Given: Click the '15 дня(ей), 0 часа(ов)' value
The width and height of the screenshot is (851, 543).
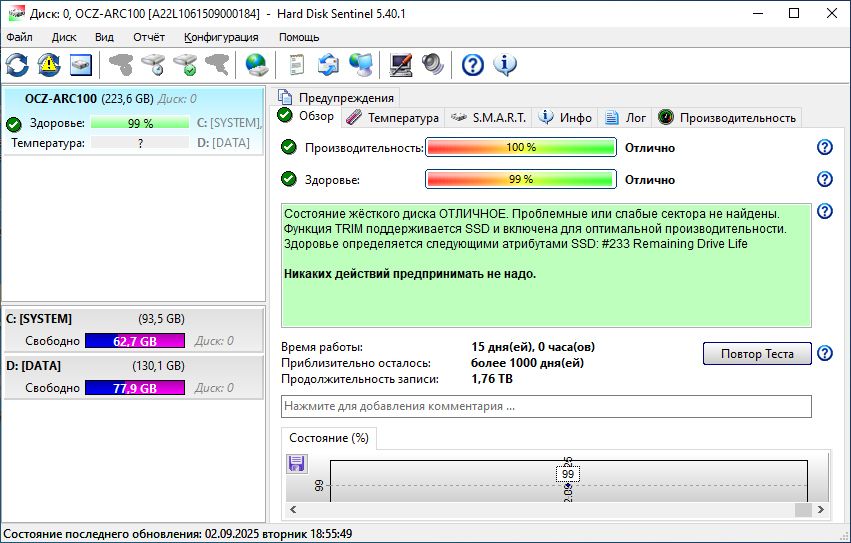Looking at the screenshot, I should (x=533, y=347).
